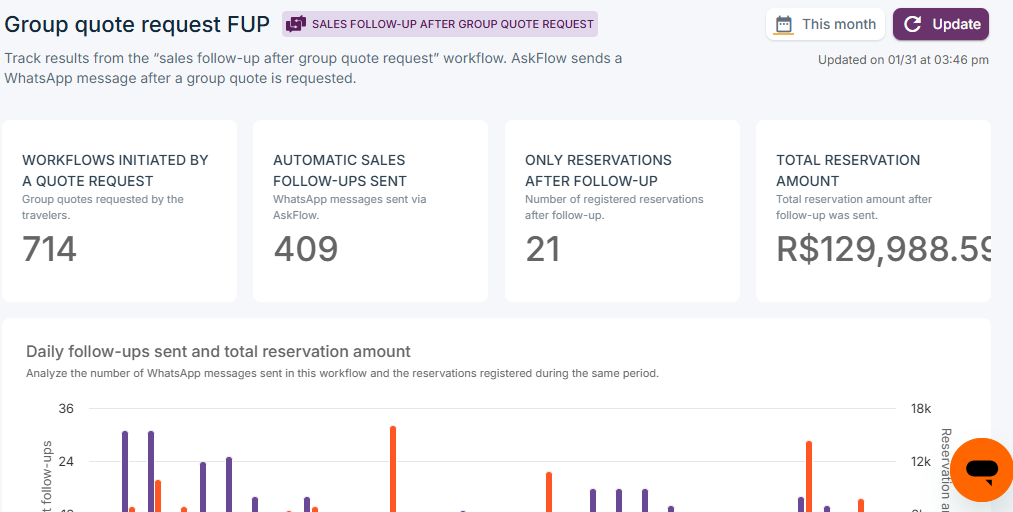Screen dimensions: 1013x512
Task: Click the Daily follow-ups sent chart title
Action: [218, 351]
